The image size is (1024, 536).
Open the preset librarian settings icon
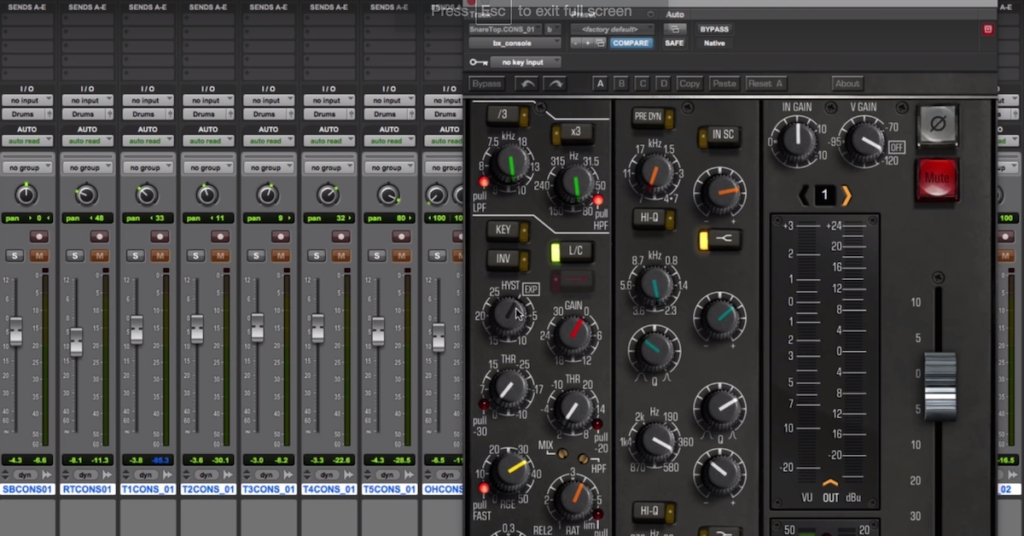(600, 43)
